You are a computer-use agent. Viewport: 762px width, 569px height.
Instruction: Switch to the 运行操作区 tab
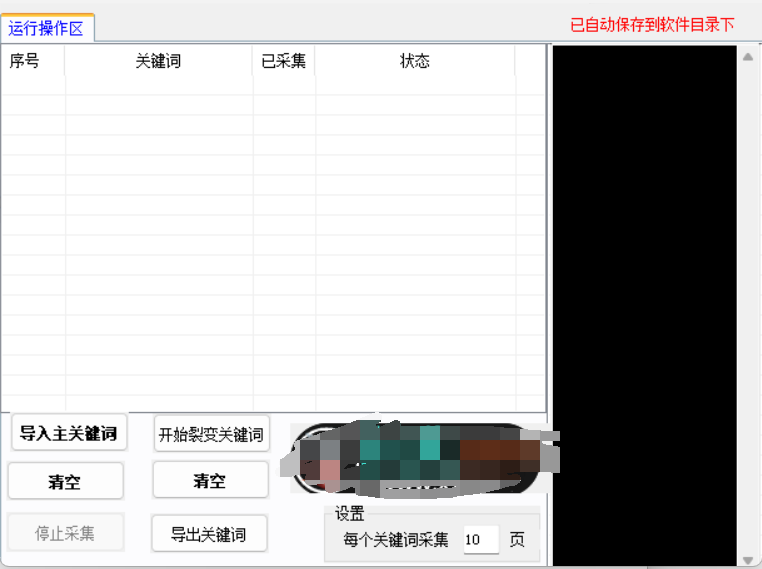47,28
